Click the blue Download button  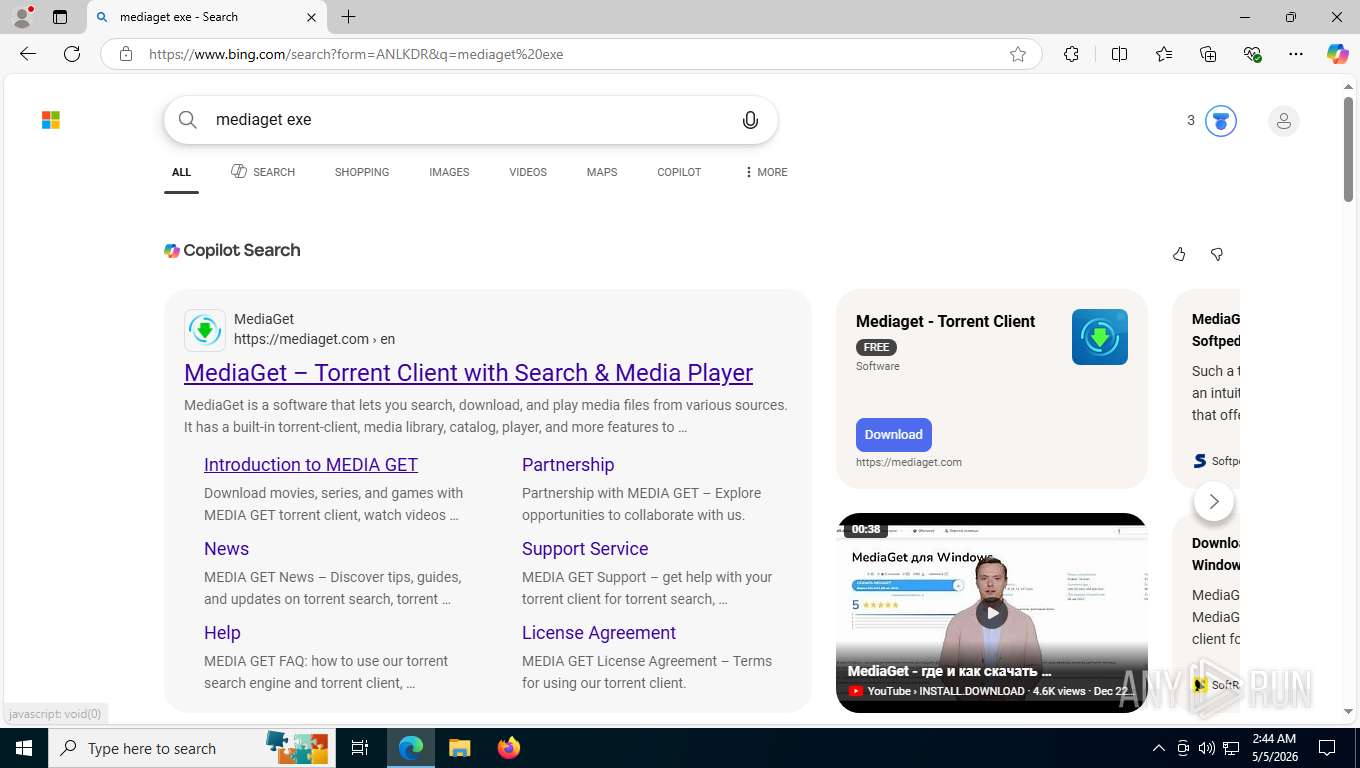[x=894, y=435]
